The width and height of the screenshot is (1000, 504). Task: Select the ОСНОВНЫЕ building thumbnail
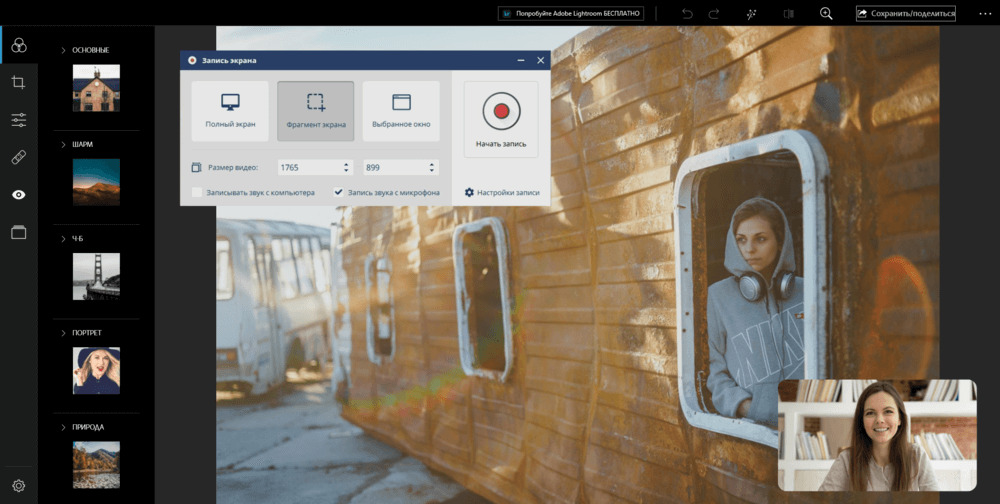(x=96, y=88)
